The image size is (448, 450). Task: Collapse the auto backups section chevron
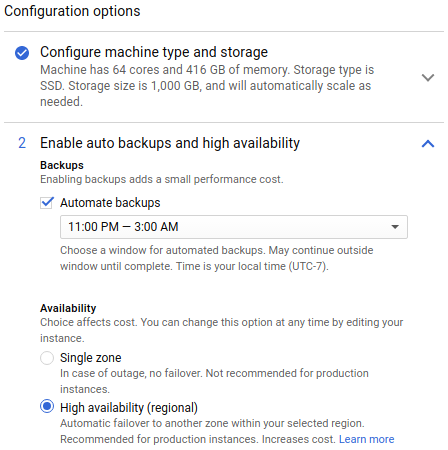click(428, 144)
